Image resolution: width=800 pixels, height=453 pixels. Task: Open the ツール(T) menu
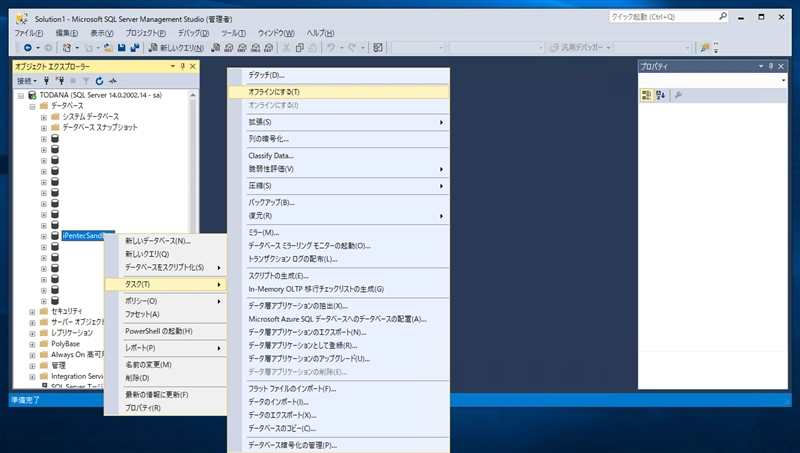(x=233, y=33)
